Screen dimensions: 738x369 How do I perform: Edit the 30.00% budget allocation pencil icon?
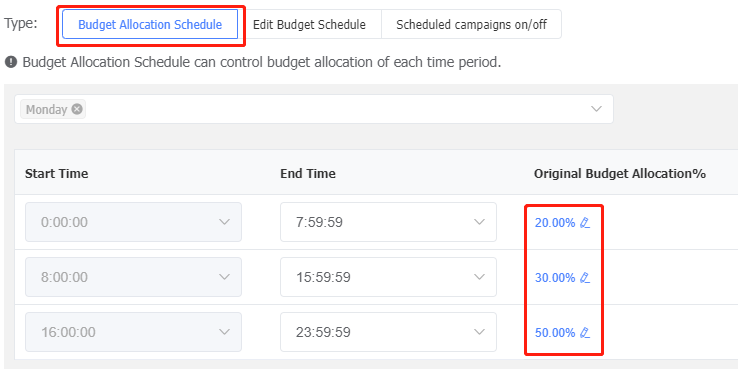pos(585,278)
